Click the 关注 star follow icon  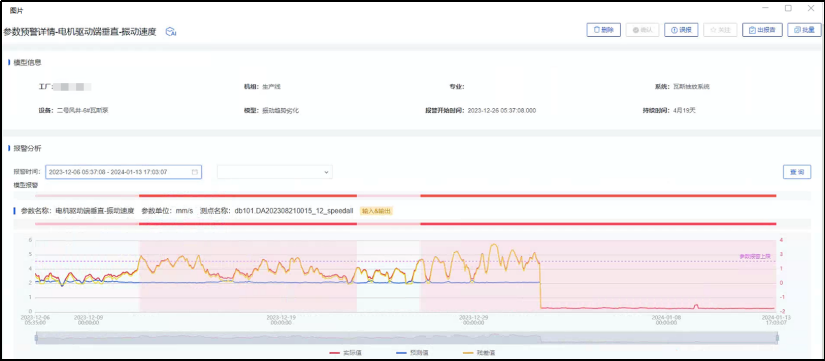tap(713, 30)
